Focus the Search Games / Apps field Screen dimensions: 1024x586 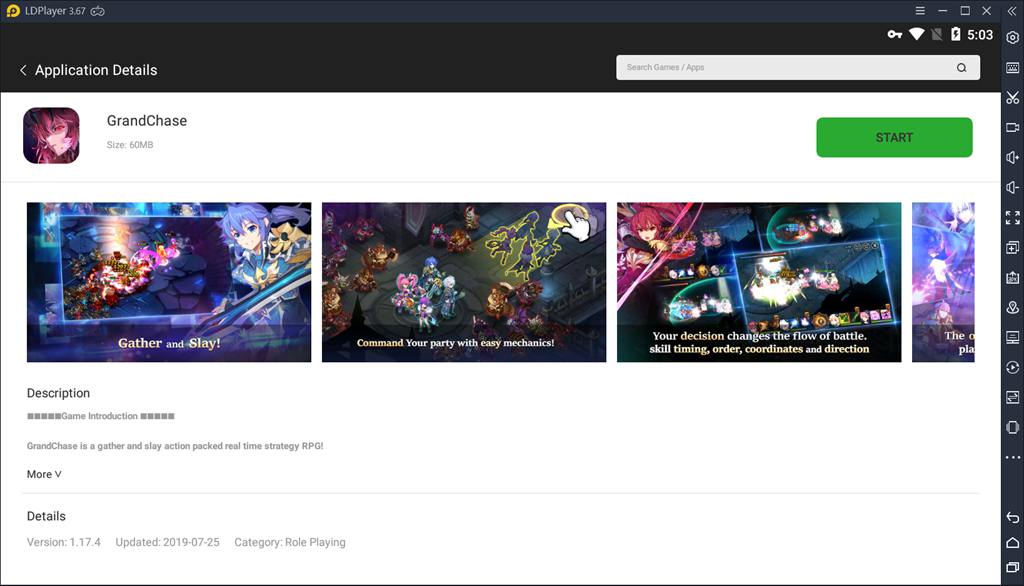[797, 67]
